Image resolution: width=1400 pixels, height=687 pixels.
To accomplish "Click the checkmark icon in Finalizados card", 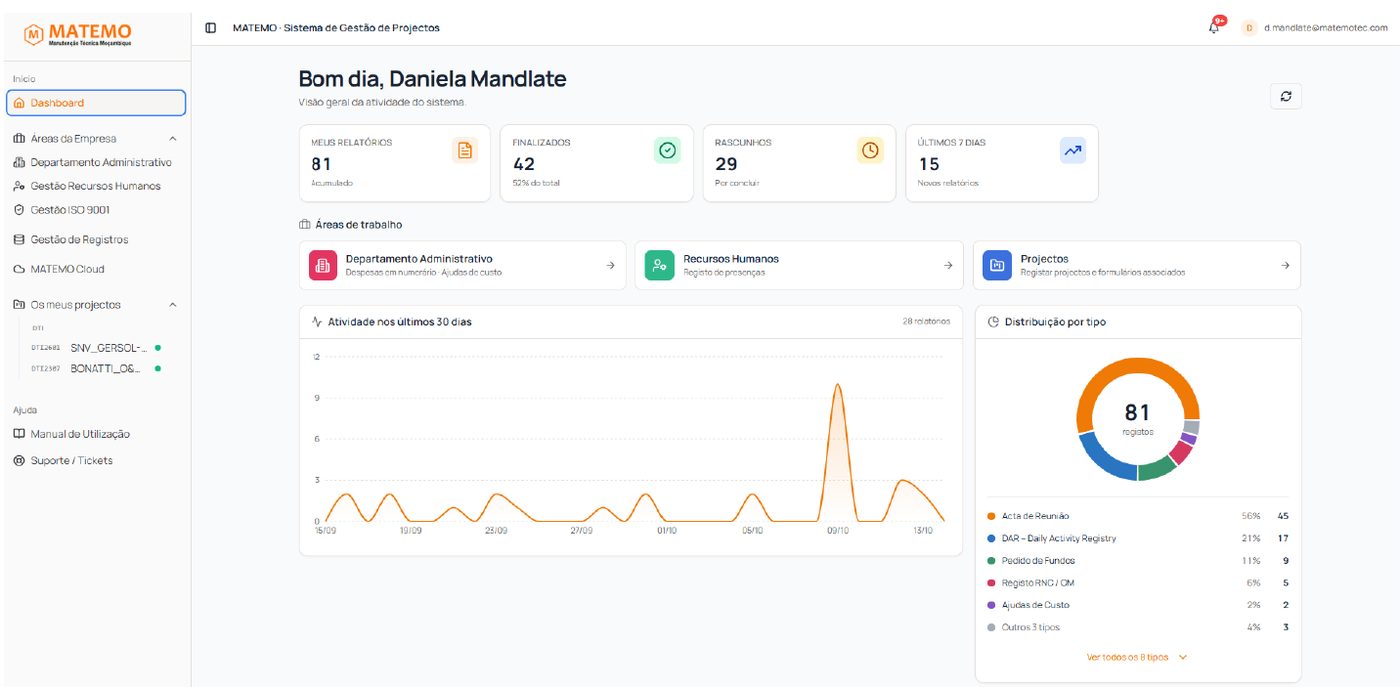I will point(667,150).
